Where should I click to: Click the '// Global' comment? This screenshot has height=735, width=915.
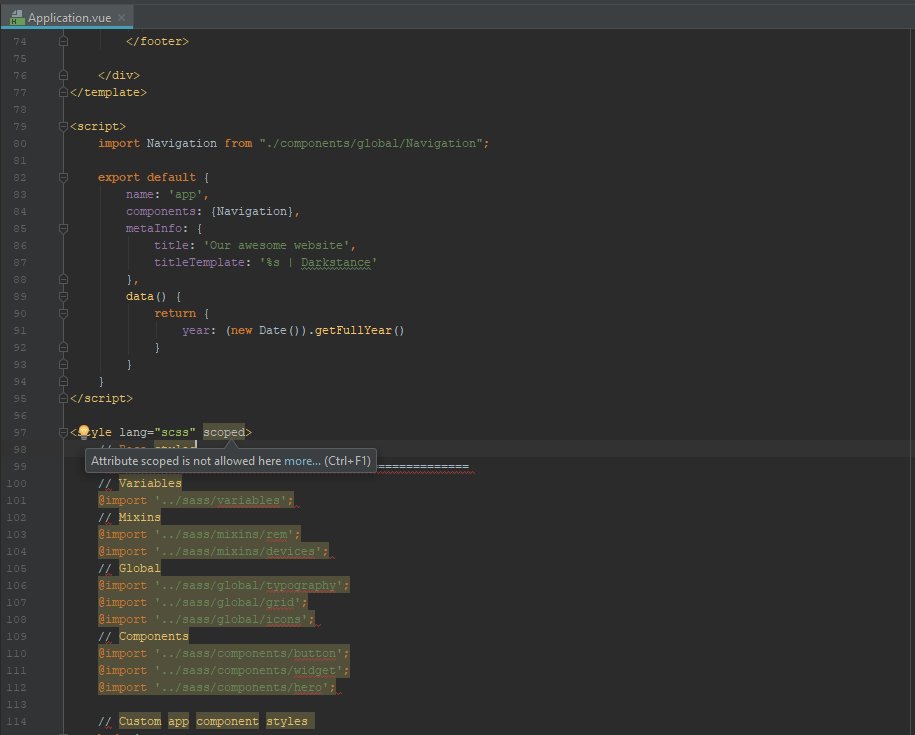tap(130, 568)
